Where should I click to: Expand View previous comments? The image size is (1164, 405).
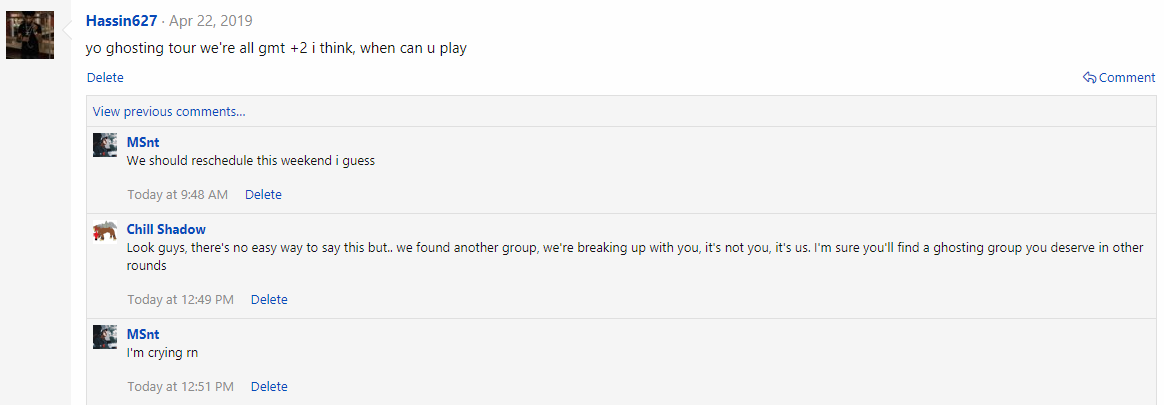click(169, 111)
